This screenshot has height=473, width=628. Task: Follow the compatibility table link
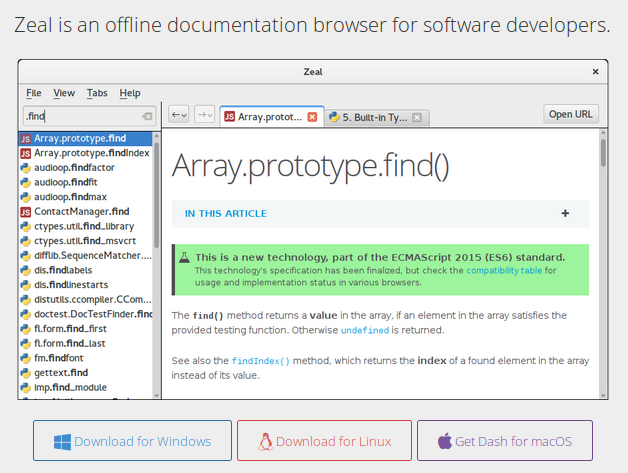coord(504,270)
